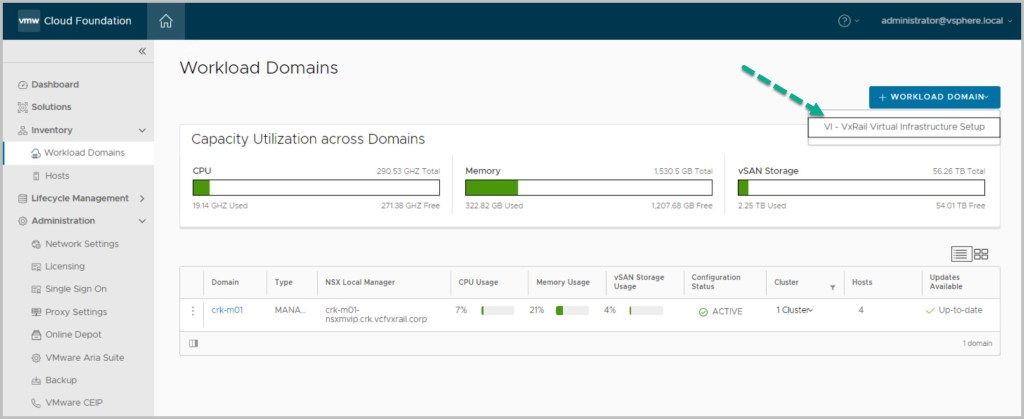Select VI - VxRail Virtual Infrastructure Setup
The image size is (1024, 419).
click(x=903, y=127)
